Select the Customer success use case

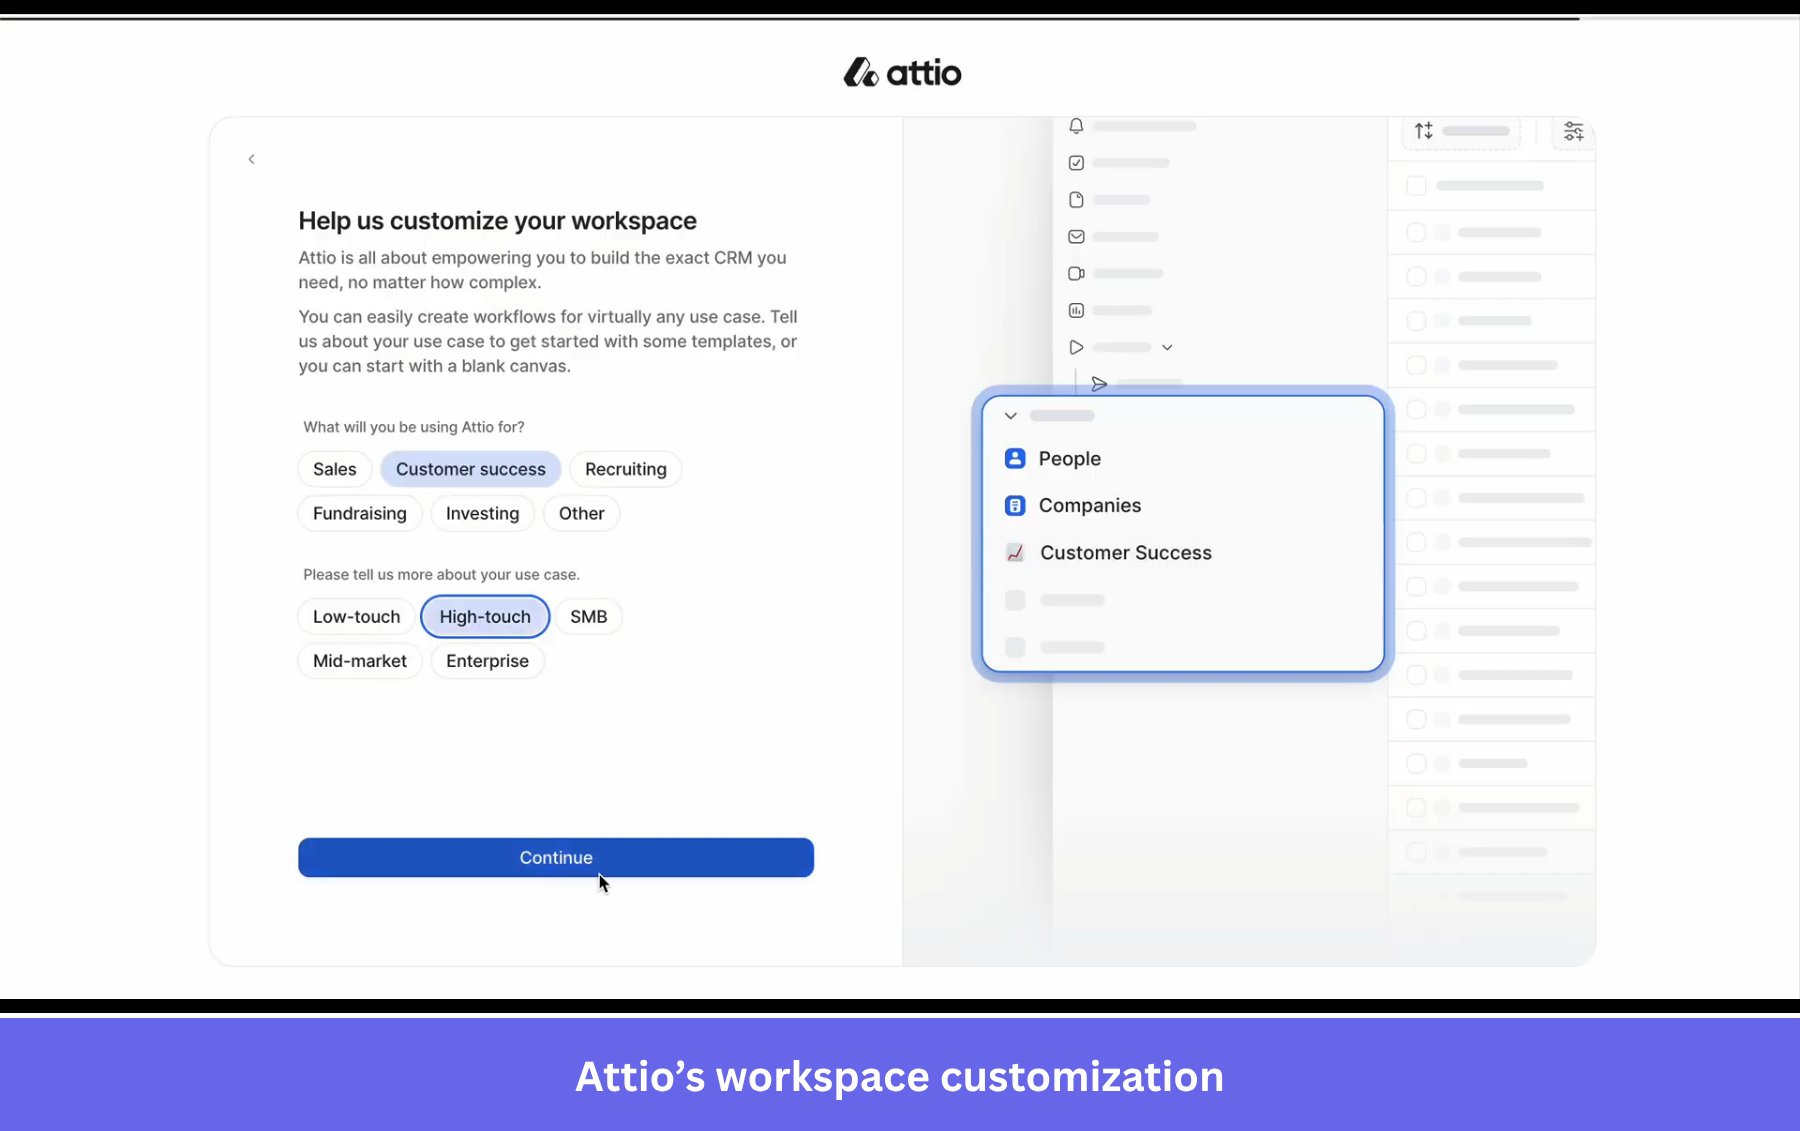coord(470,469)
